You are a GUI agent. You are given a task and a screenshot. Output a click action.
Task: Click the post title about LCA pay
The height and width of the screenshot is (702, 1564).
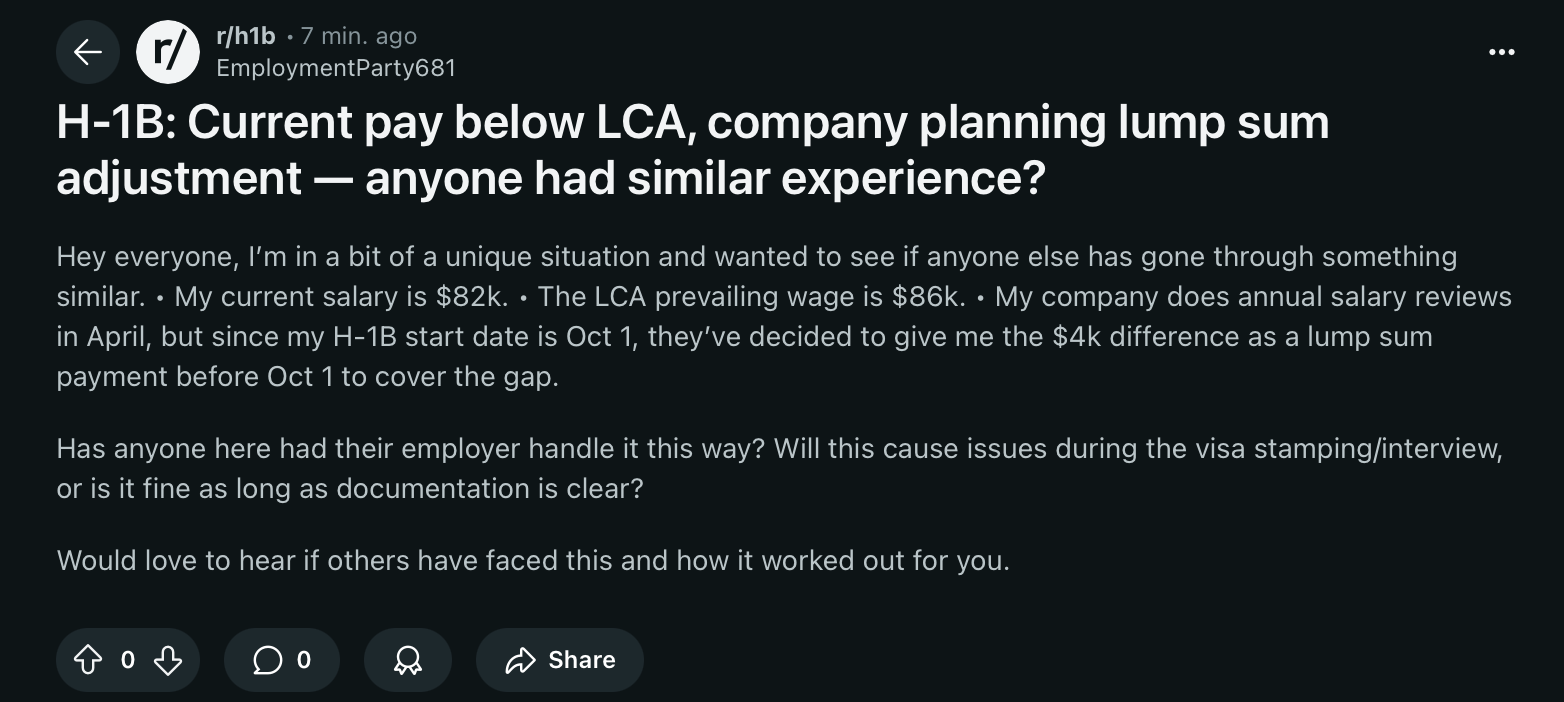click(x=692, y=150)
